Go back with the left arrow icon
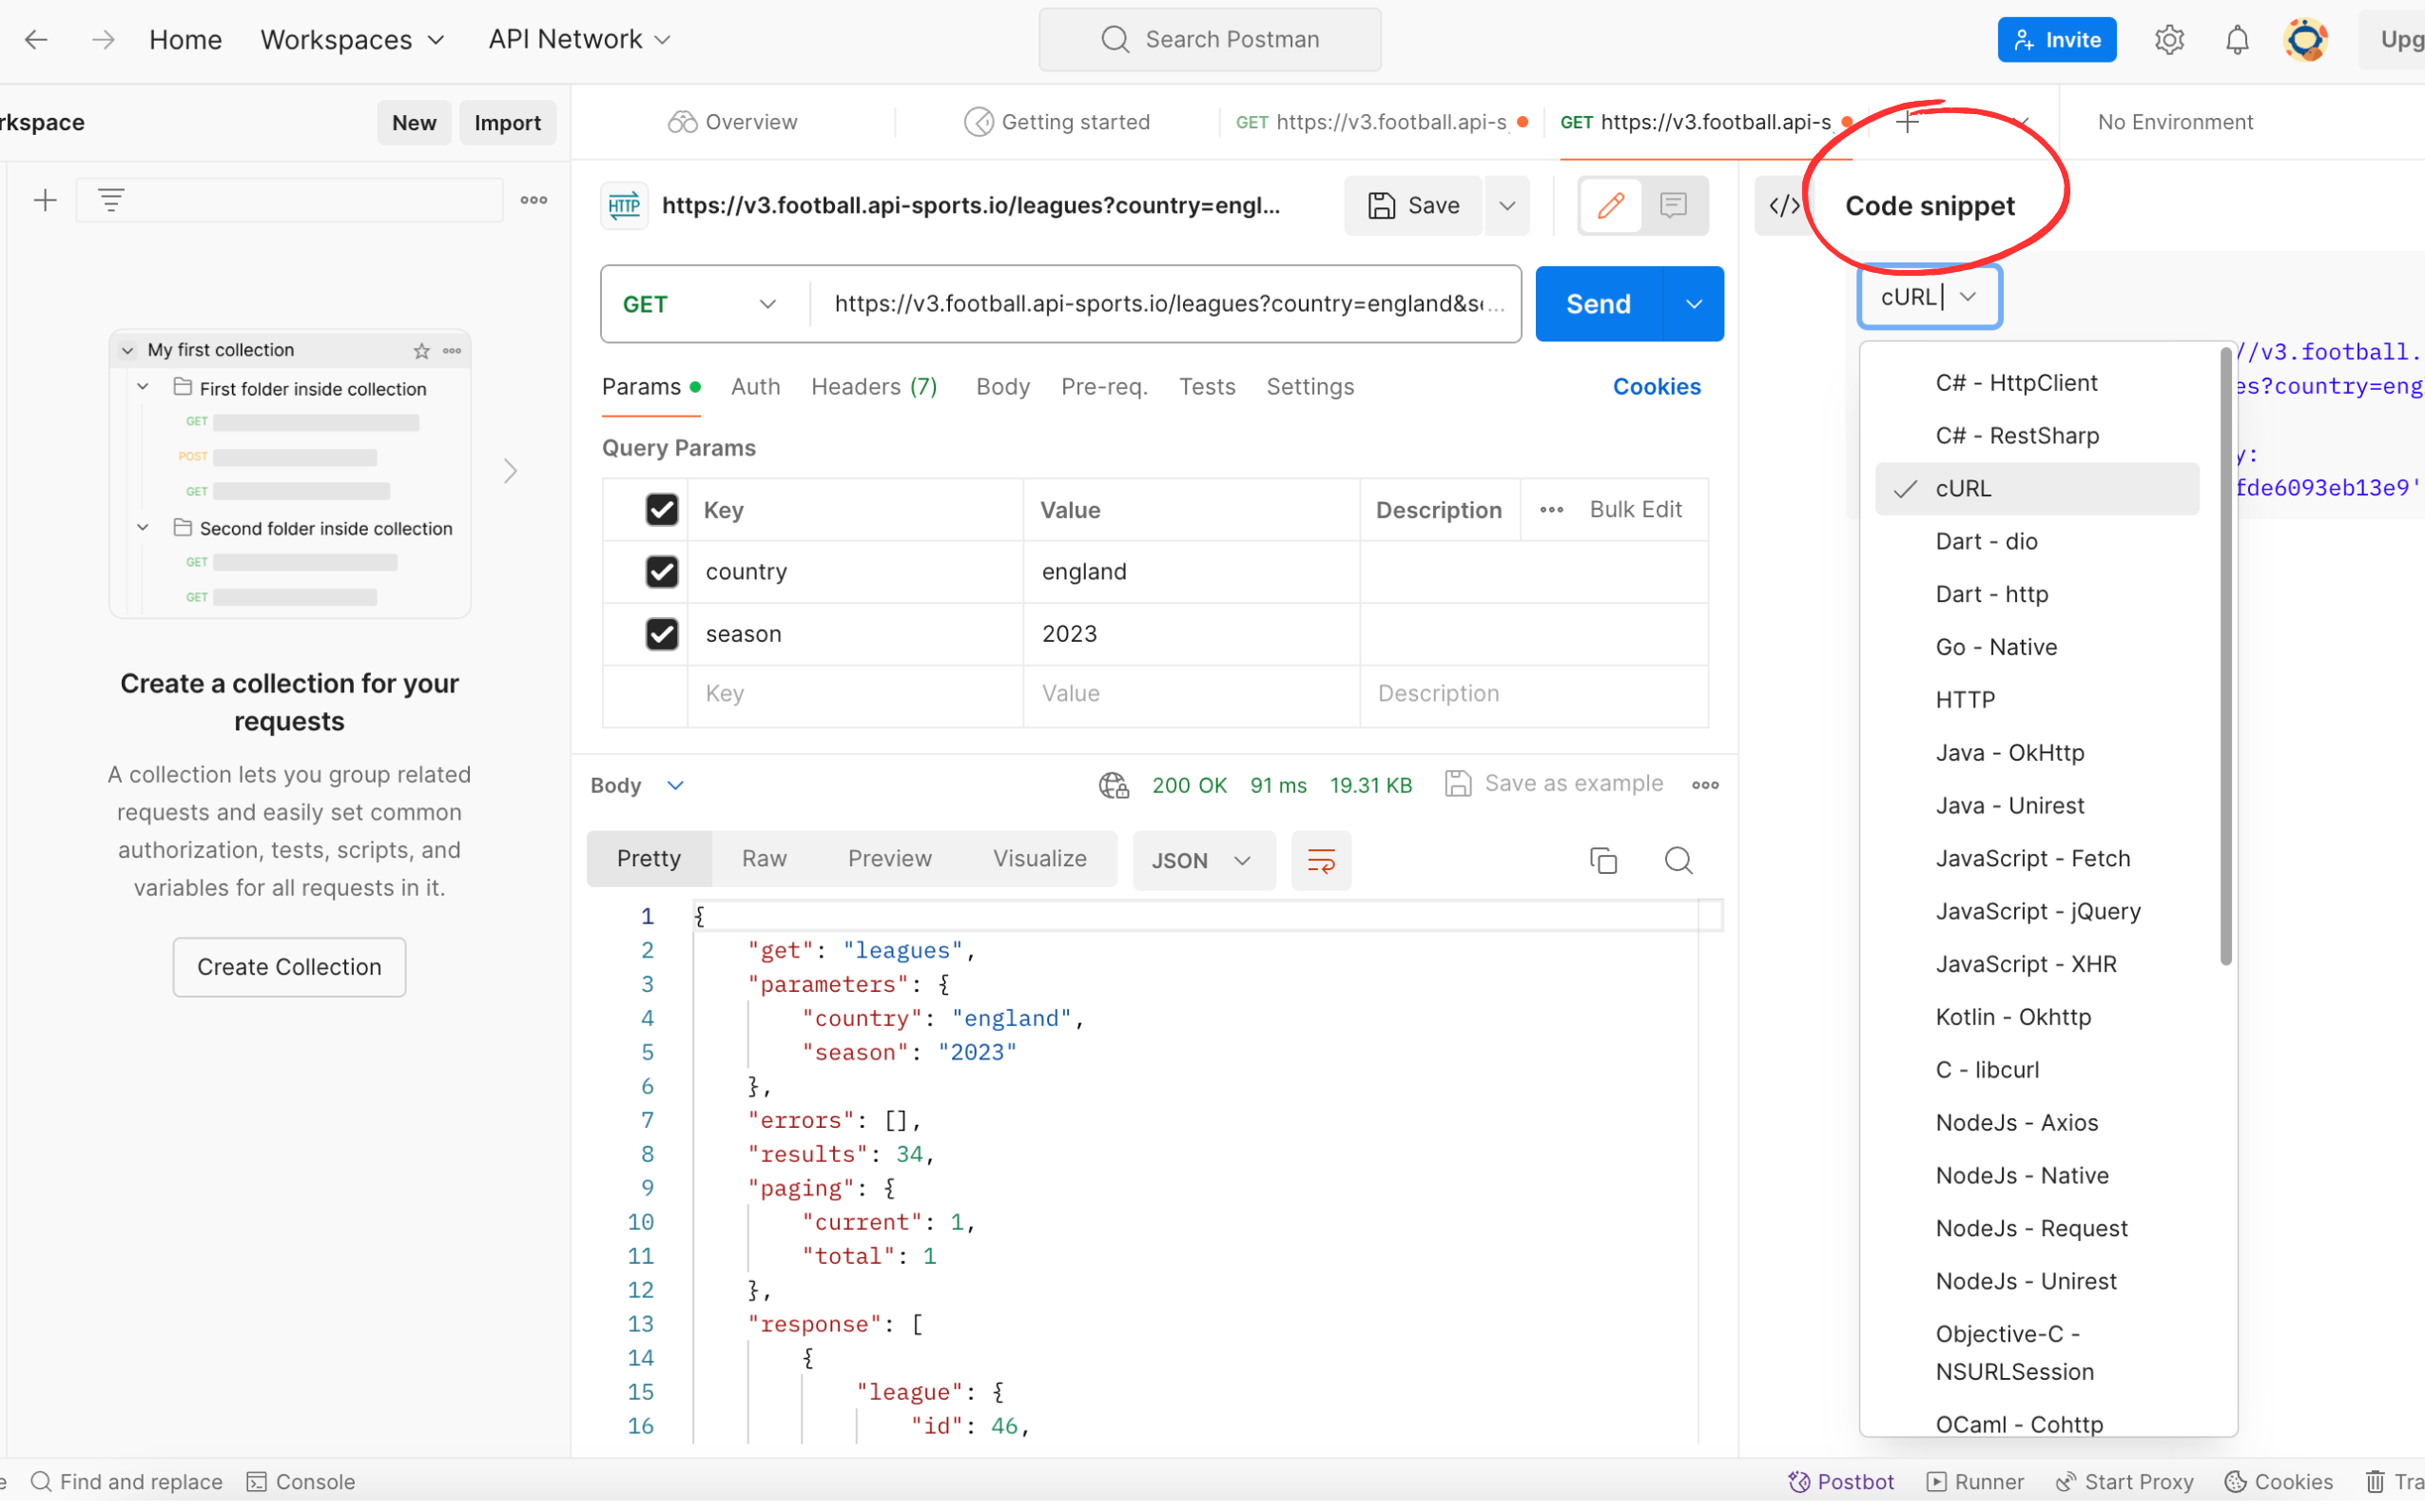This screenshot has width=2425, height=1512. [x=36, y=39]
